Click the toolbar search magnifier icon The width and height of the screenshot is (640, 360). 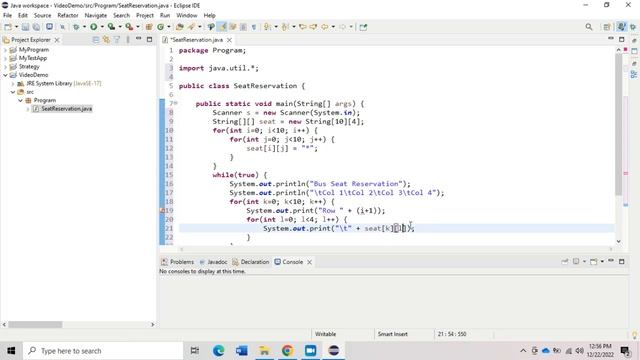point(589,27)
